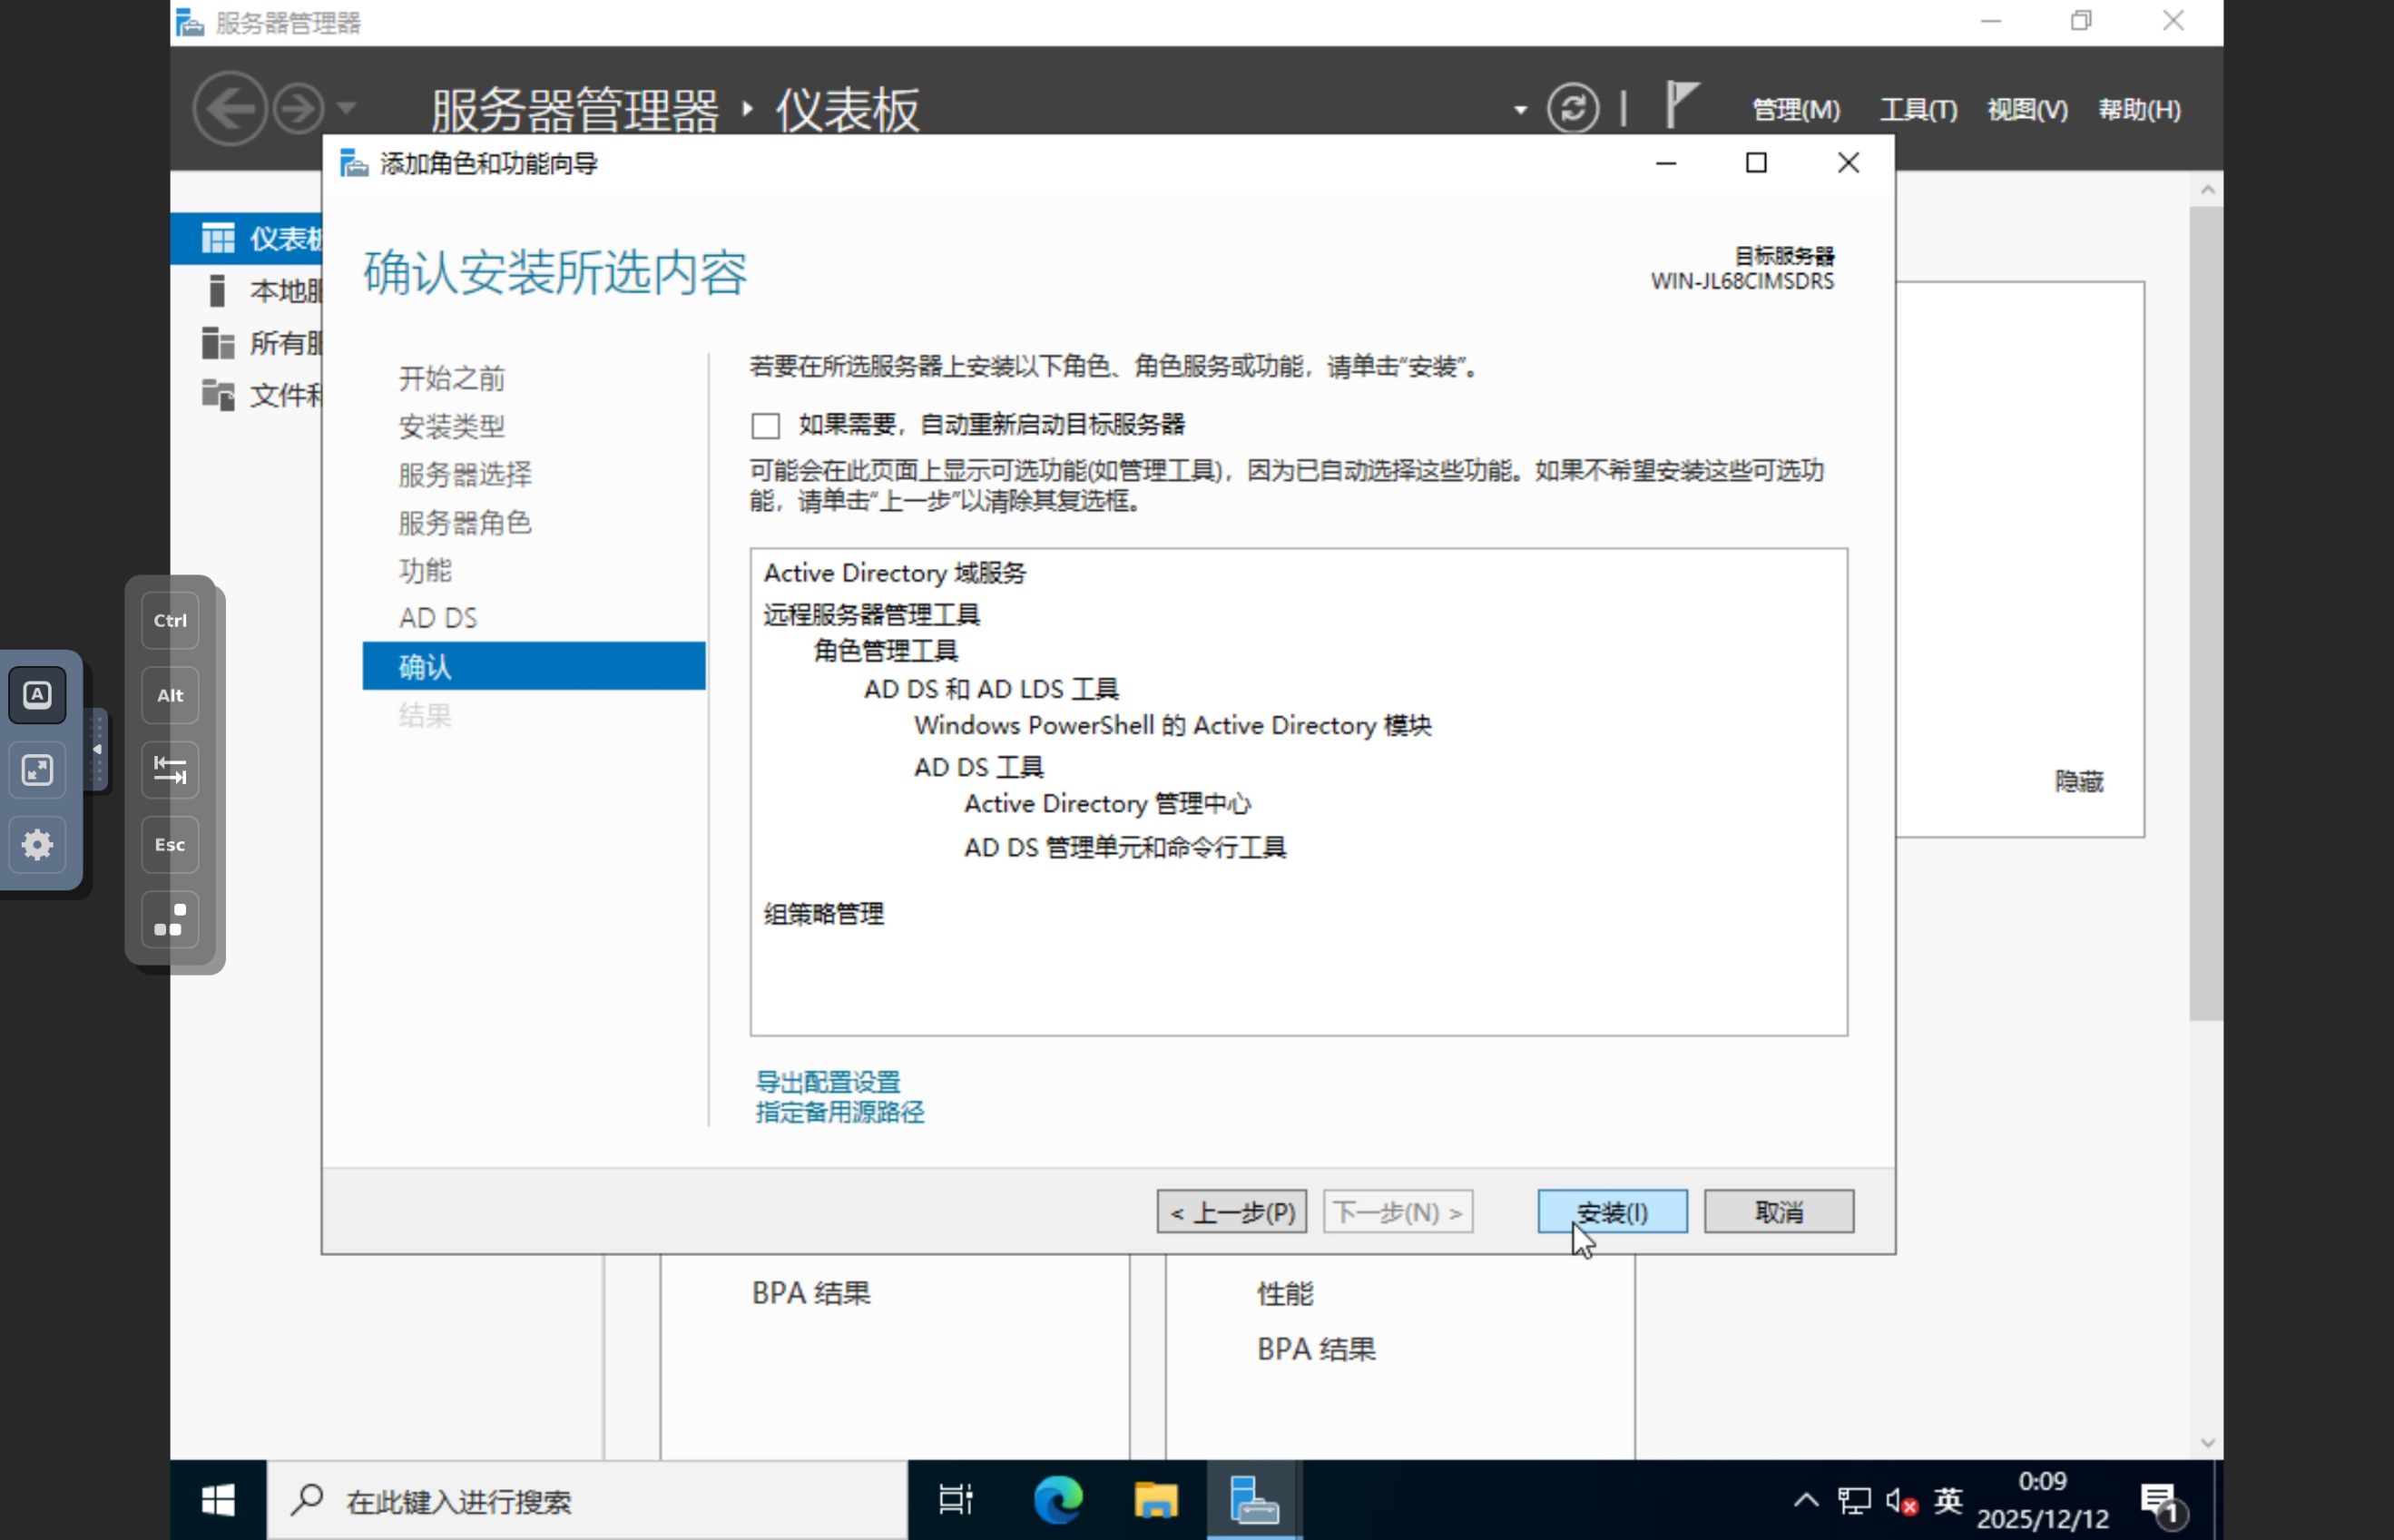Click the Task View taskbar icon
The width and height of the screenshot is (2394, 1540).
(955, 1500)
